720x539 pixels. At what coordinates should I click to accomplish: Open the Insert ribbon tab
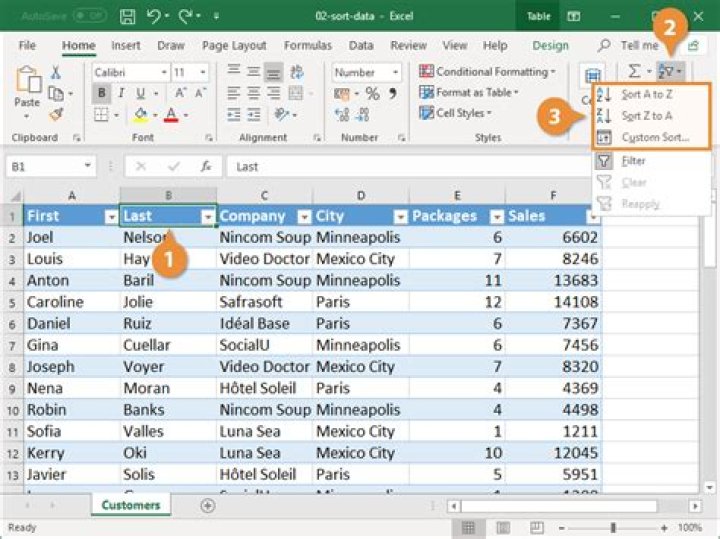click(x=125, y=45)
